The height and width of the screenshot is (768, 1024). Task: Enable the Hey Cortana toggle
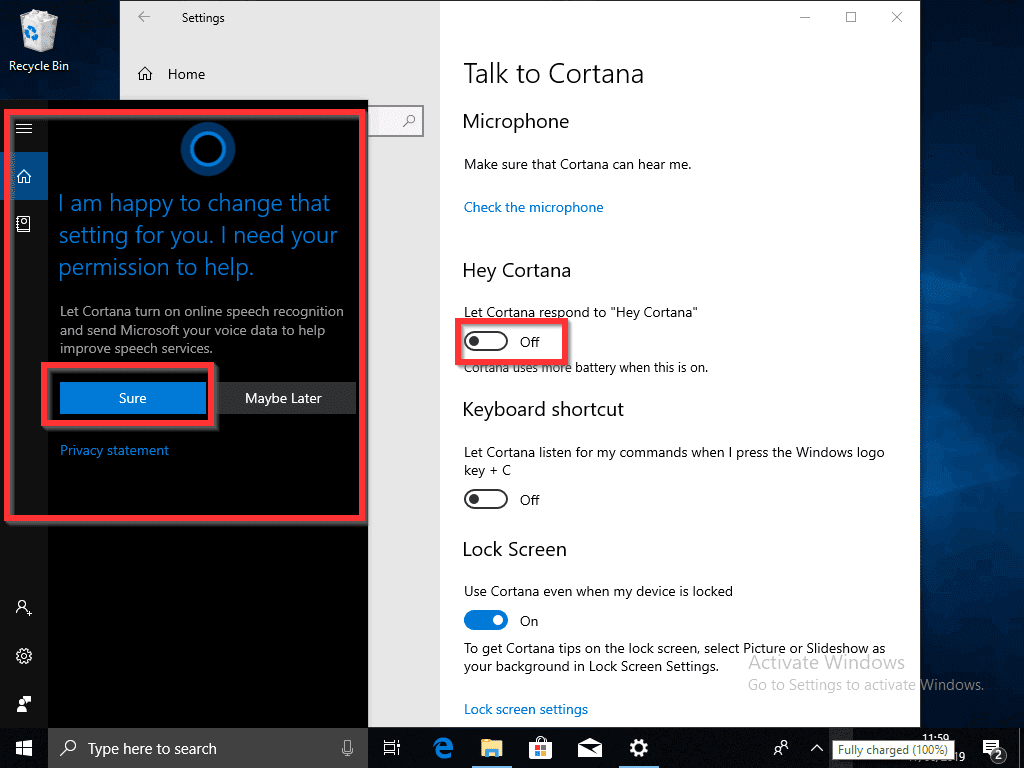pos(486,340)
